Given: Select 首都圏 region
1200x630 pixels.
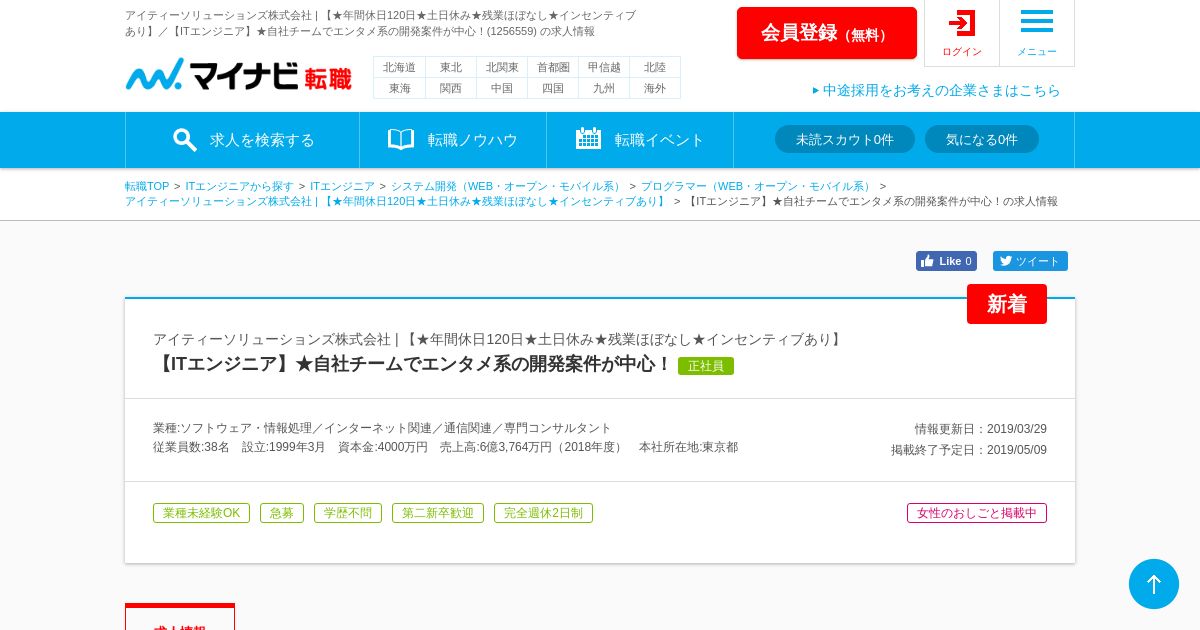Looking at the screenshot, I should tap(553, 67).
